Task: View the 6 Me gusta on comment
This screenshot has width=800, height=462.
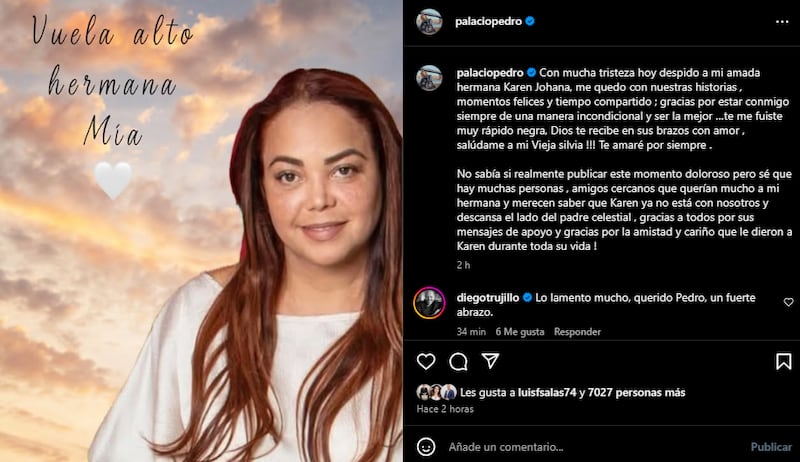Action: pyautogui.click(x=519, y=331)
